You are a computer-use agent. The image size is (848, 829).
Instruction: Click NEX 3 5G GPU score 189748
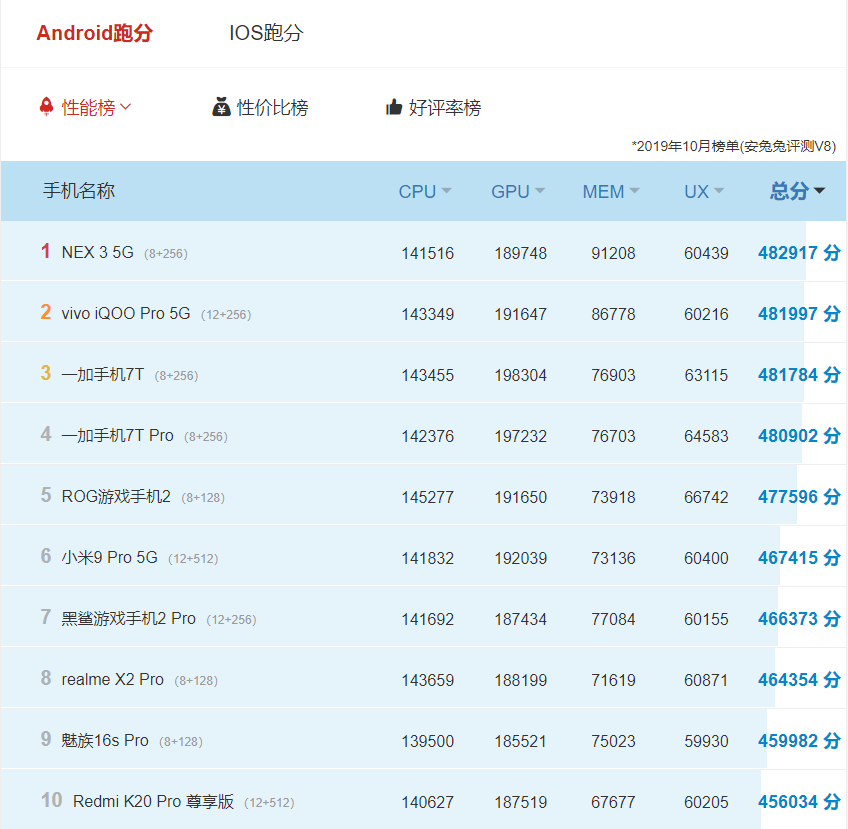click(x=520, y=253)
